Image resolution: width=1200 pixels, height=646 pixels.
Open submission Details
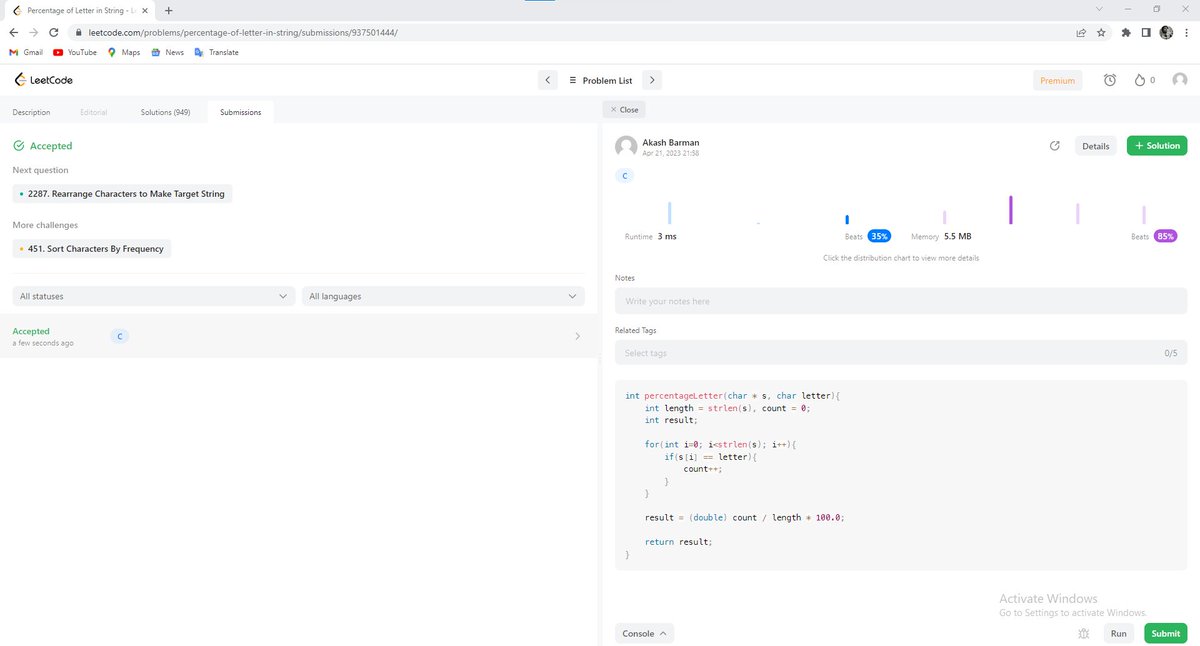tap(1095, 146)
